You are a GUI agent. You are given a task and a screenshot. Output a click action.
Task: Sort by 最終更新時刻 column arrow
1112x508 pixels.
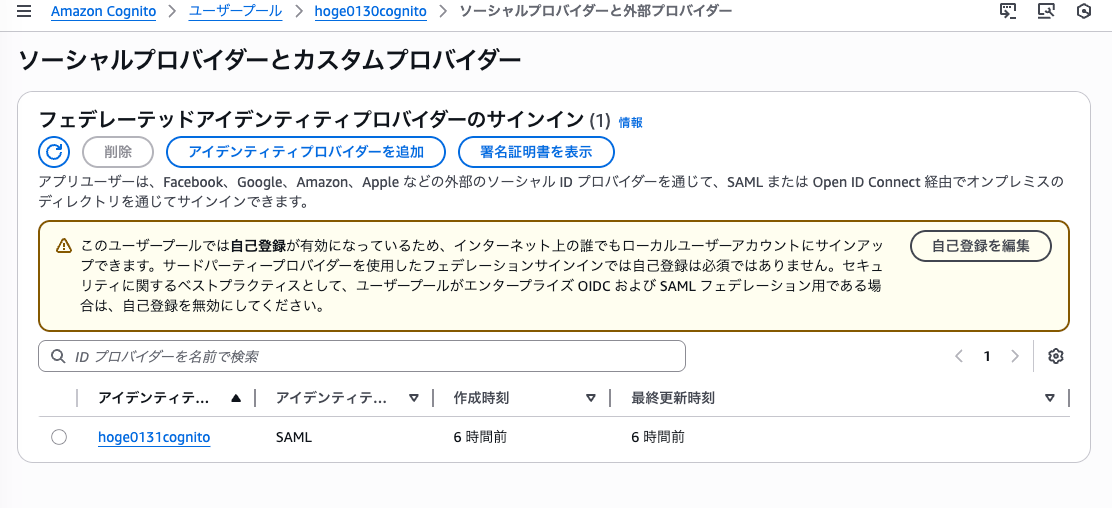[x=1049, y=398]
